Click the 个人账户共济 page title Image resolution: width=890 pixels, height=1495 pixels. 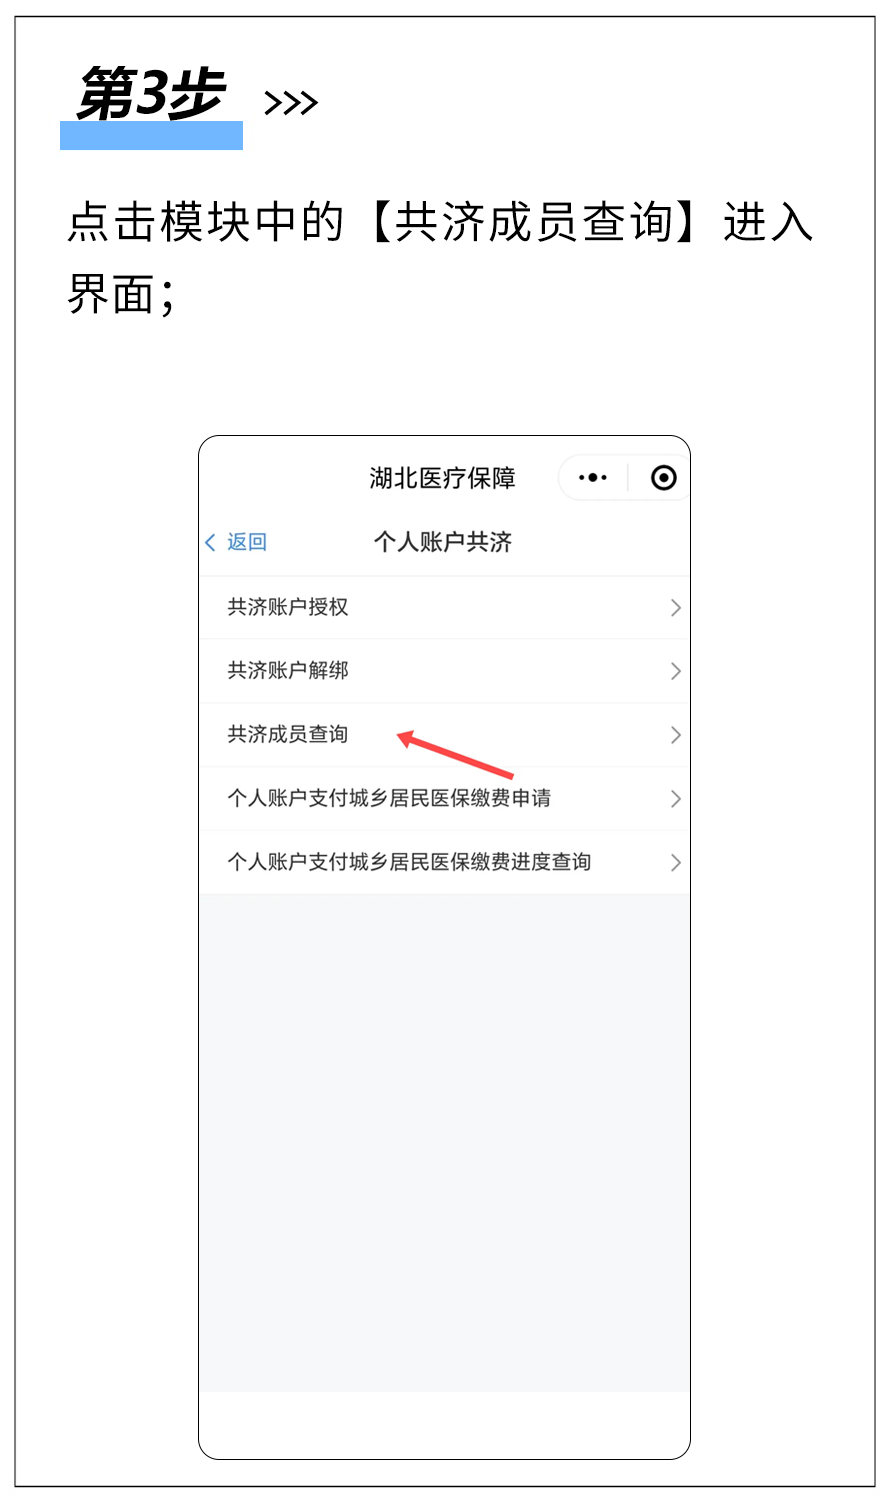443,542
